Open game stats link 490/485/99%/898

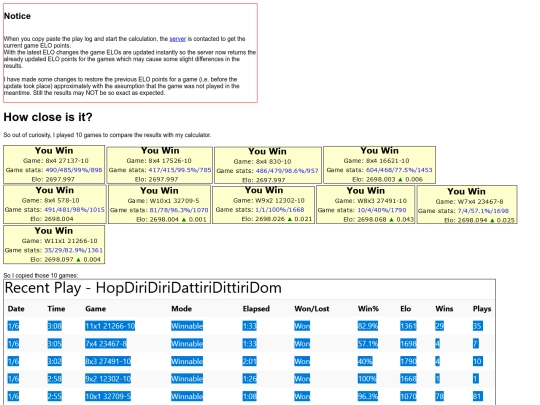tap(74, 170)
